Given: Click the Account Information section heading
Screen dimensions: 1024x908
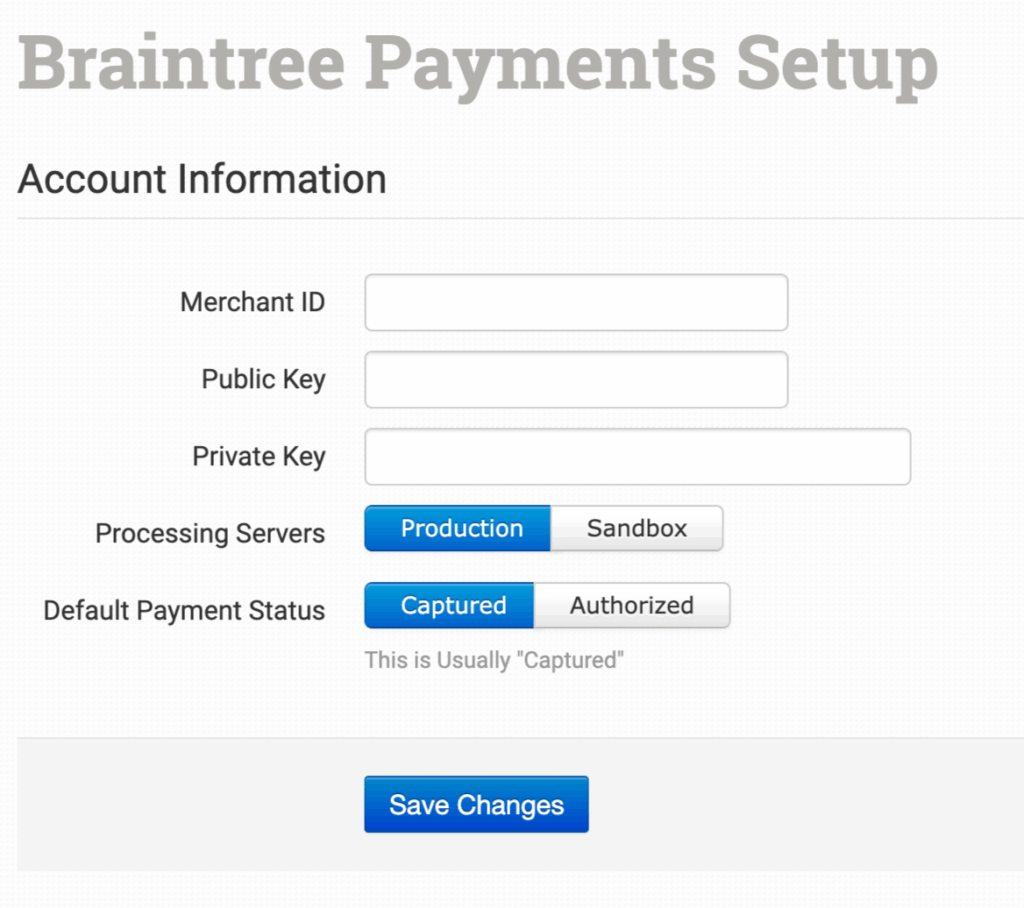Looking at the screenshot, I should [x=202, y=180].
